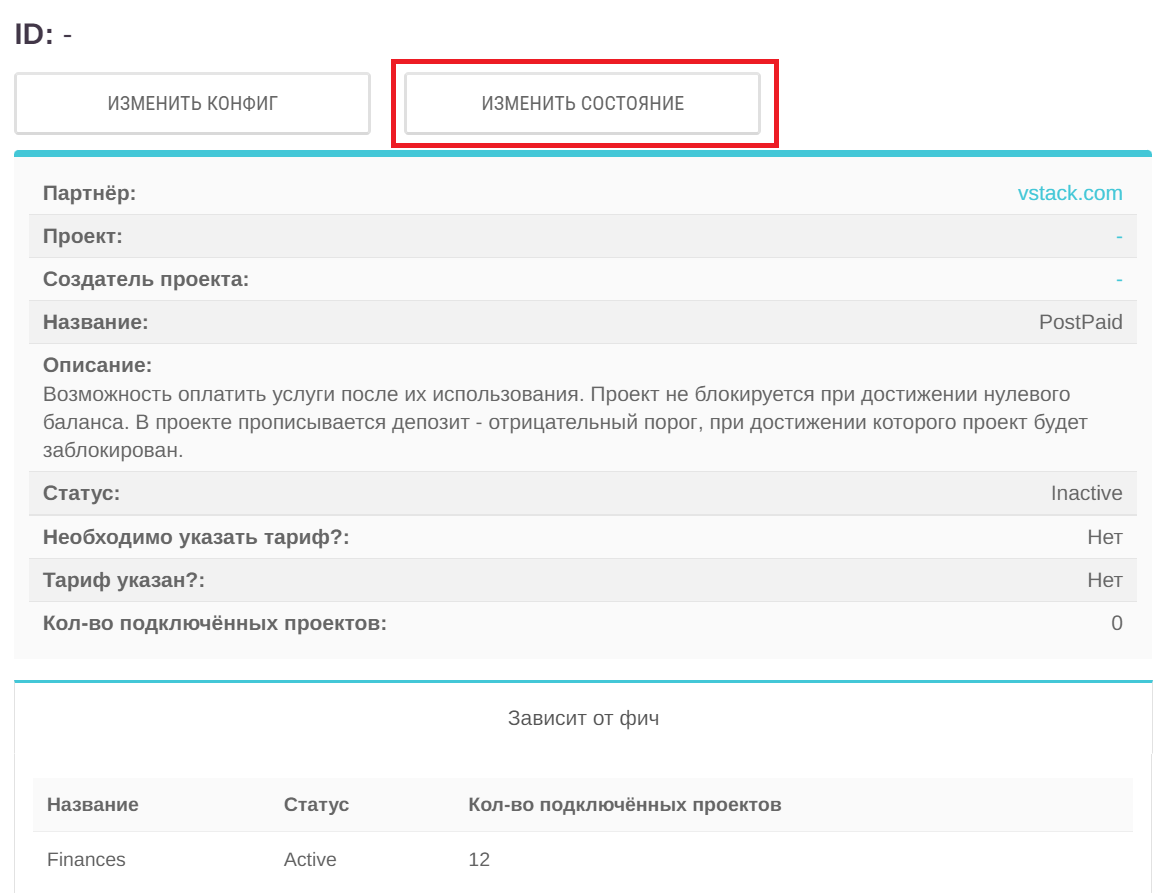Screen dimensions: 1169x893
Task: Click the Active status cell for Finances
Action: [x=310, y=859]
